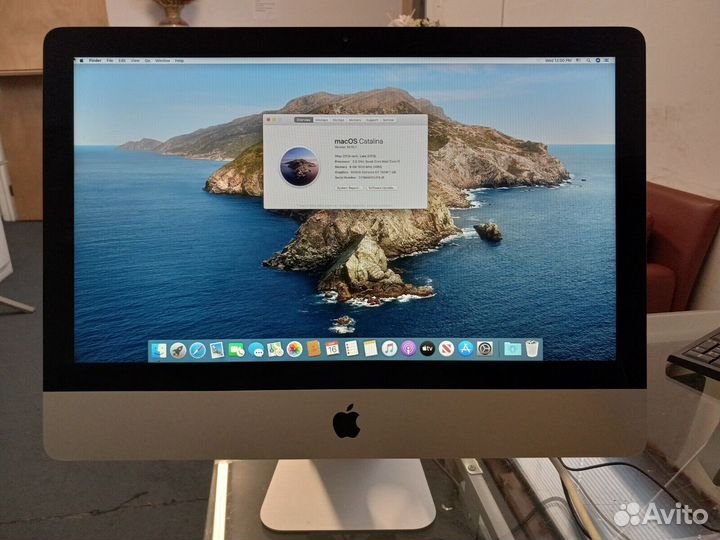The height and width of the screenshot is (540, 720).
Task: Open Contacts brown book in Dock
Action: coord(313,349)
